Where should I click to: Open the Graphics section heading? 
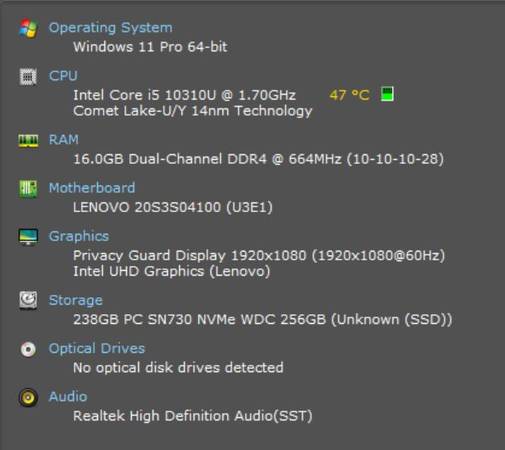pyautogui.click(x=79, y=236)
